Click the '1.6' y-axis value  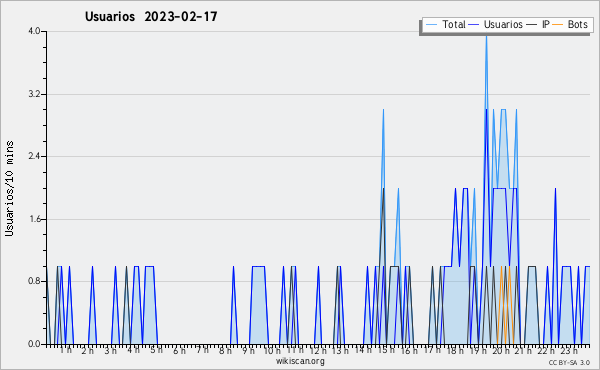tap(34, 219)
